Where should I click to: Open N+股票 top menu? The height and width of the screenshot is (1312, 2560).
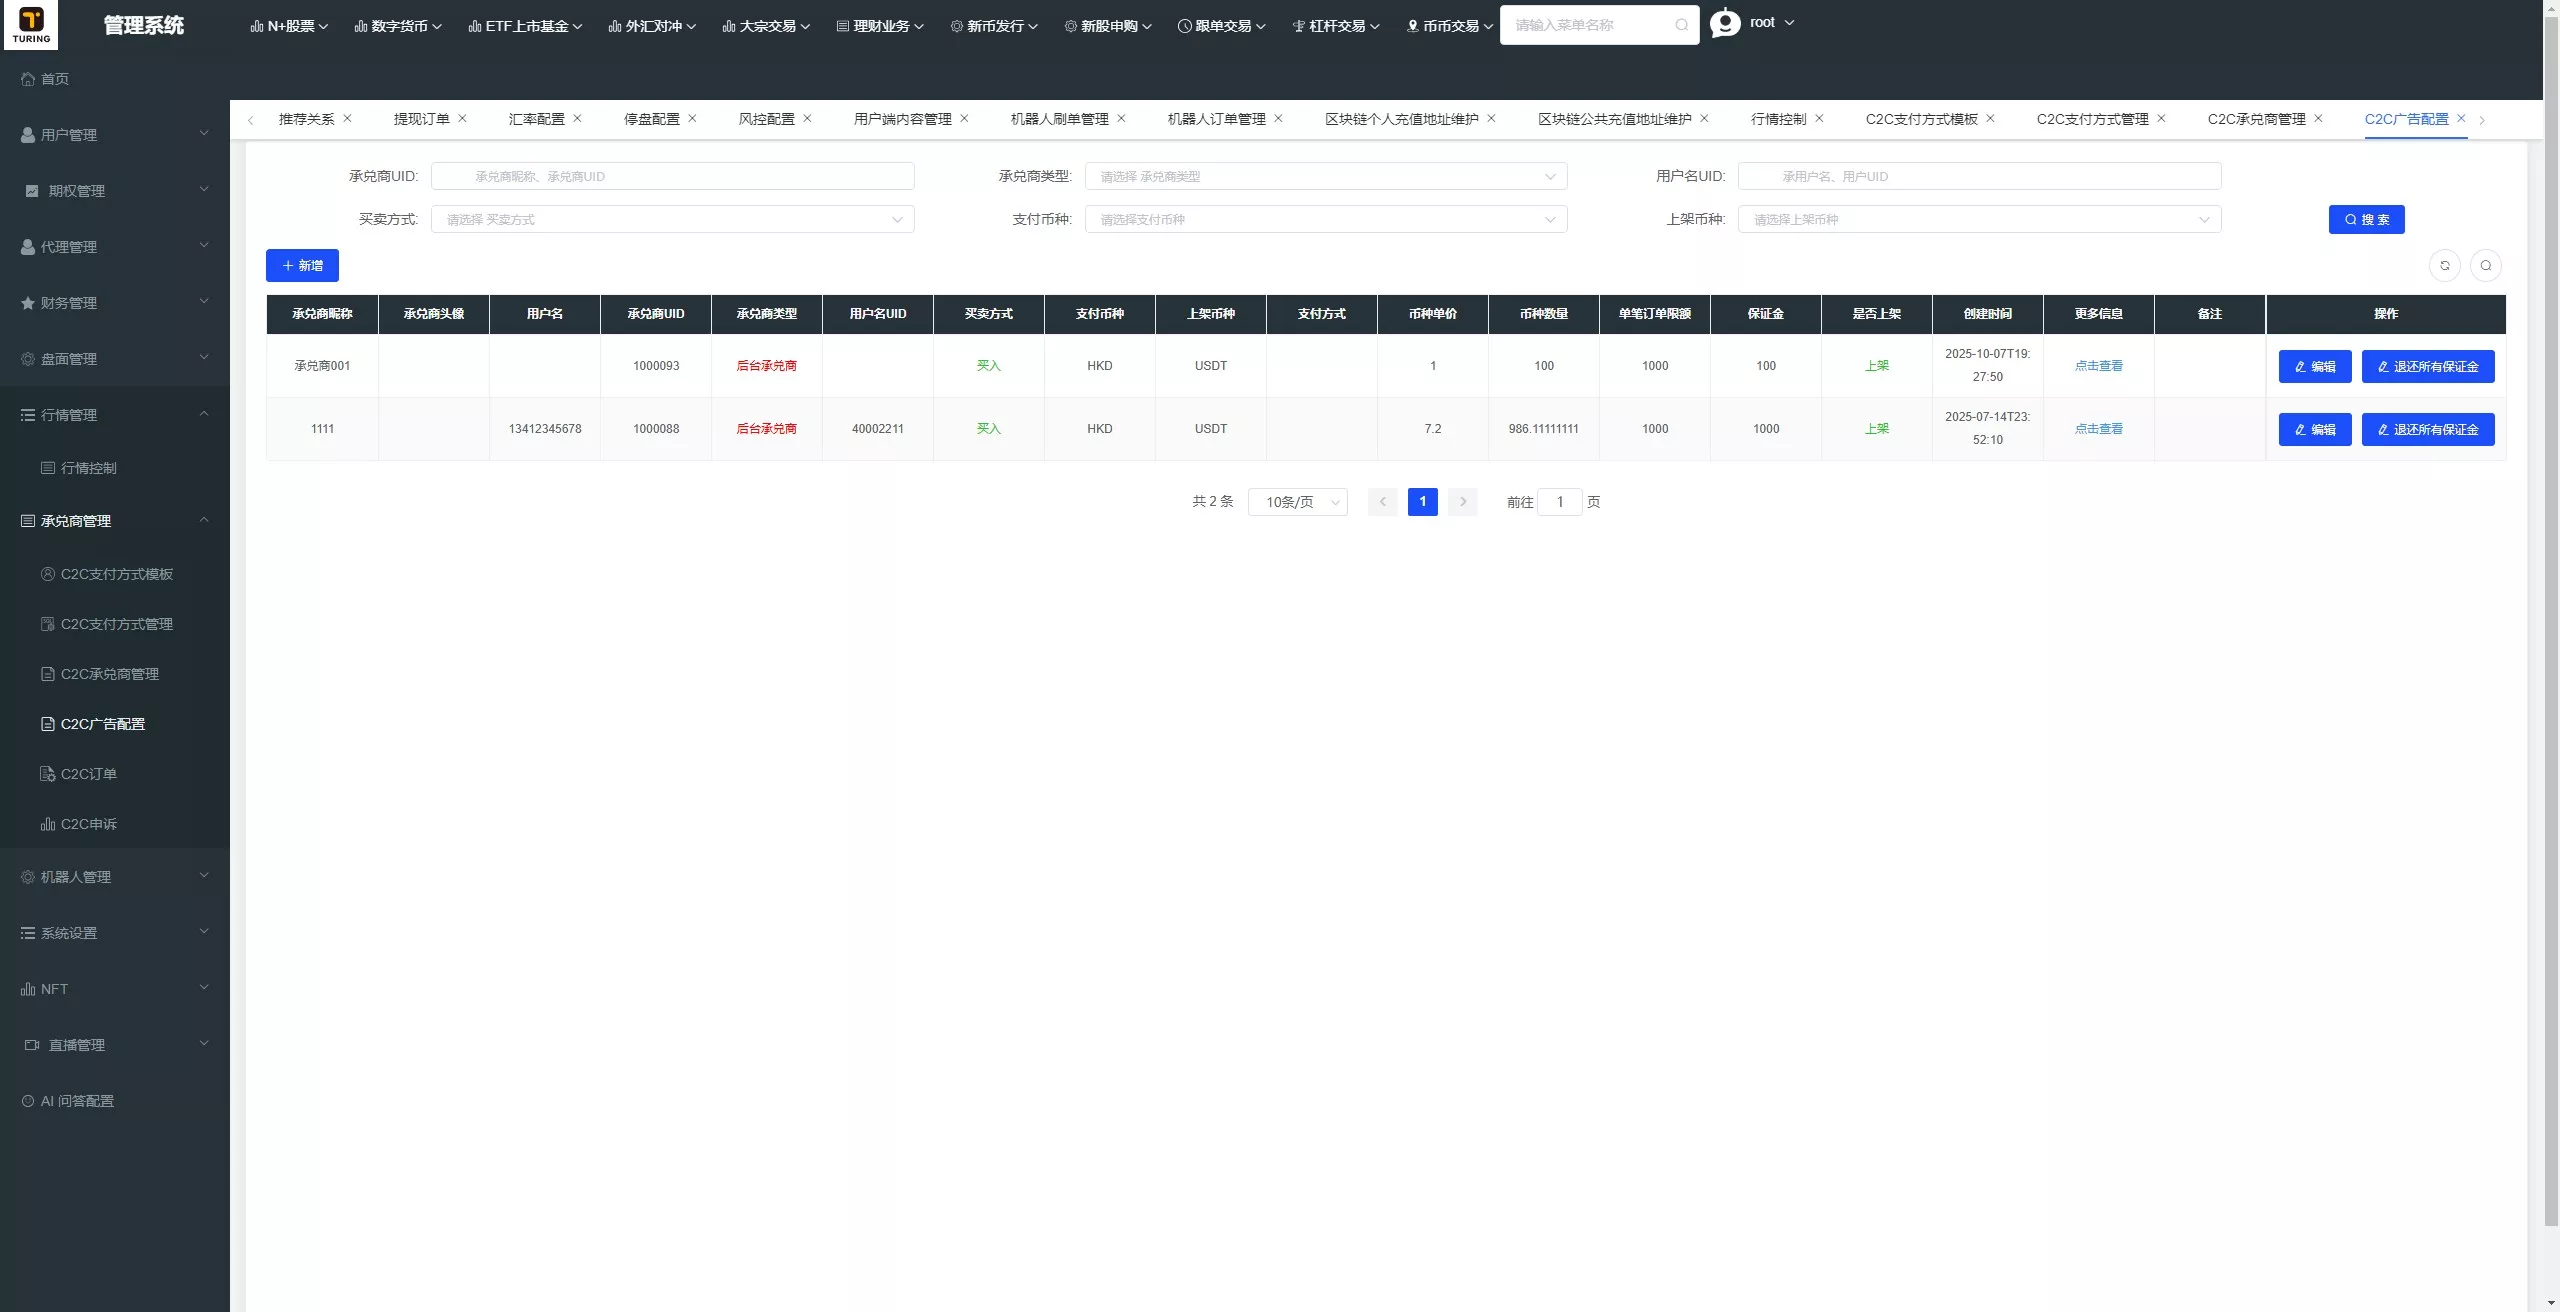pos(289,26)
